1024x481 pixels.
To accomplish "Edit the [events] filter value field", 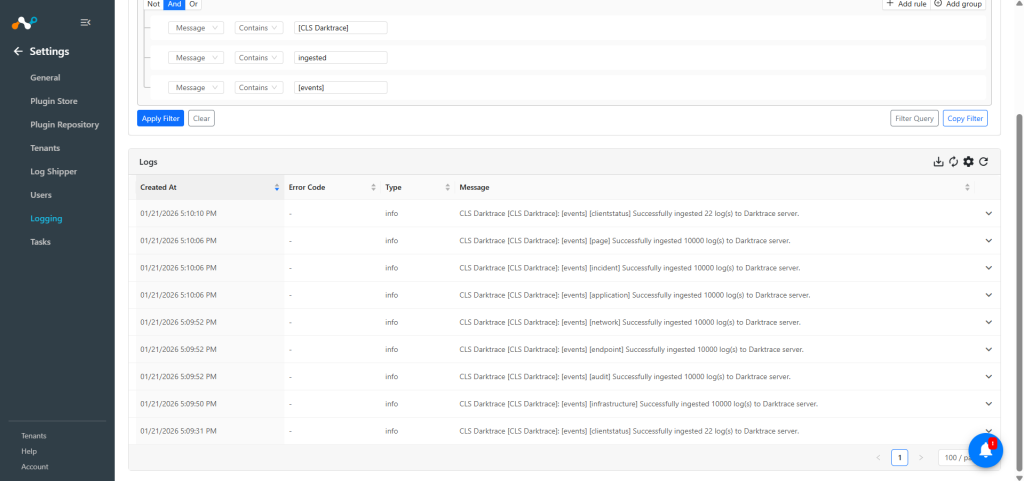I will tap(340, 87).
